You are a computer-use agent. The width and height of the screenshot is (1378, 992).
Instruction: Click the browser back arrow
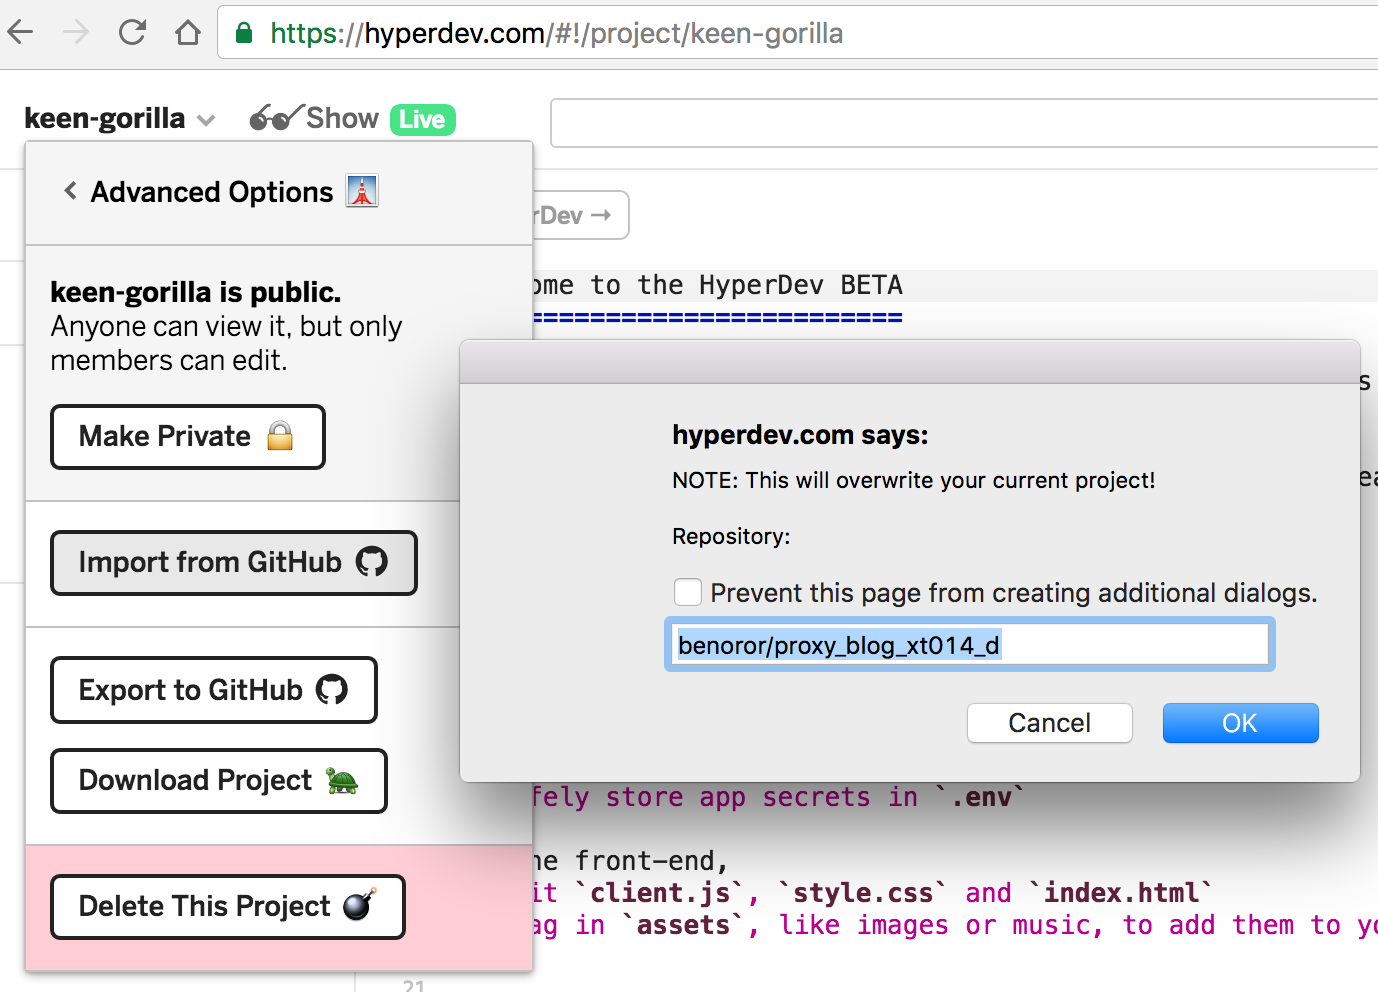click(21, 33)
